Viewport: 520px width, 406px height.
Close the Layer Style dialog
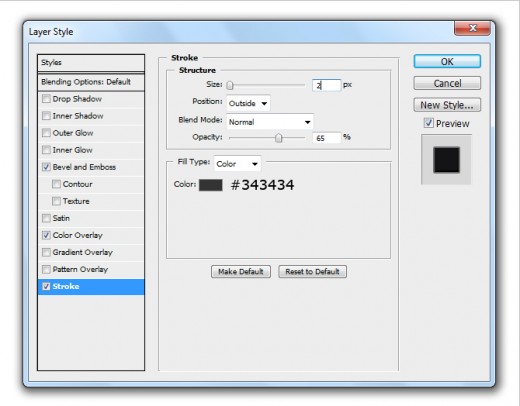tap(472, 28)
